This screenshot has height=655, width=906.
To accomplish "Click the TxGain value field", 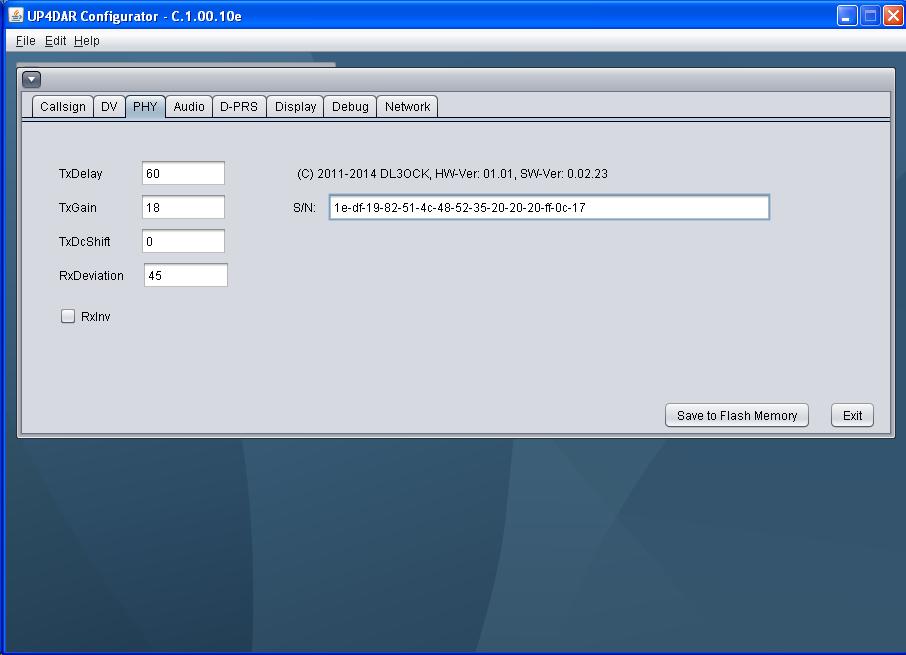I will 183,207.
